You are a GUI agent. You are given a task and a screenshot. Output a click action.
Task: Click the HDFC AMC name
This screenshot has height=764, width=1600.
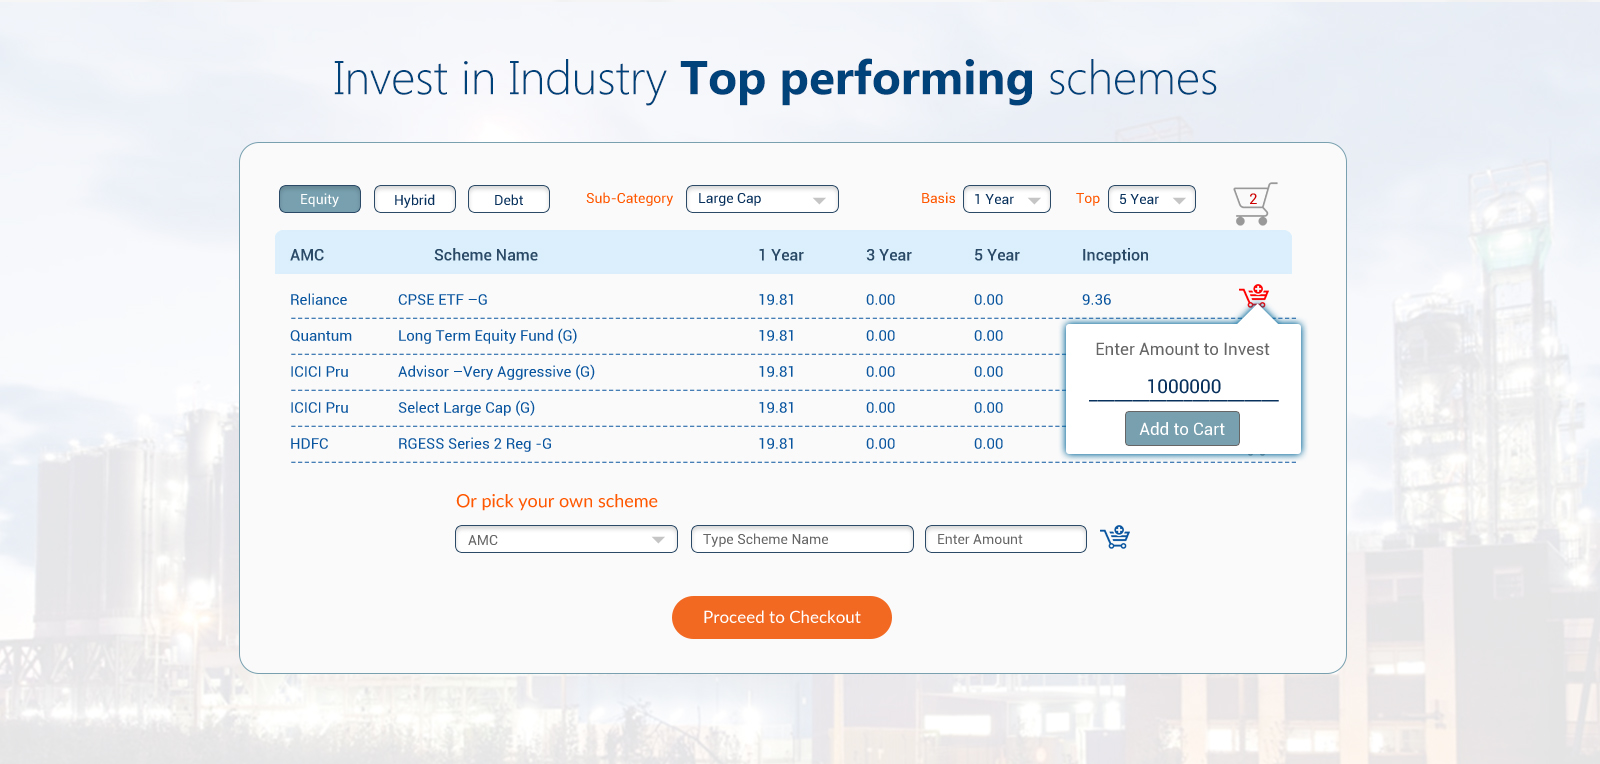click(x=309, y=444)
